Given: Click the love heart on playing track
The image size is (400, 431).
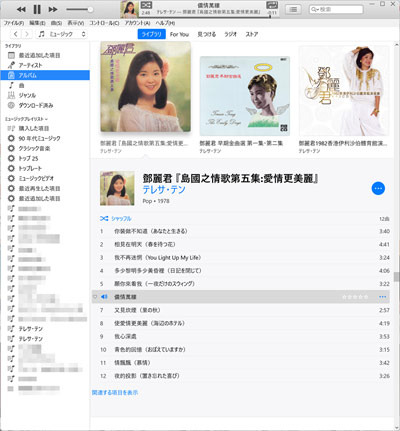Looking at the screenshot, I should point(95,297).
